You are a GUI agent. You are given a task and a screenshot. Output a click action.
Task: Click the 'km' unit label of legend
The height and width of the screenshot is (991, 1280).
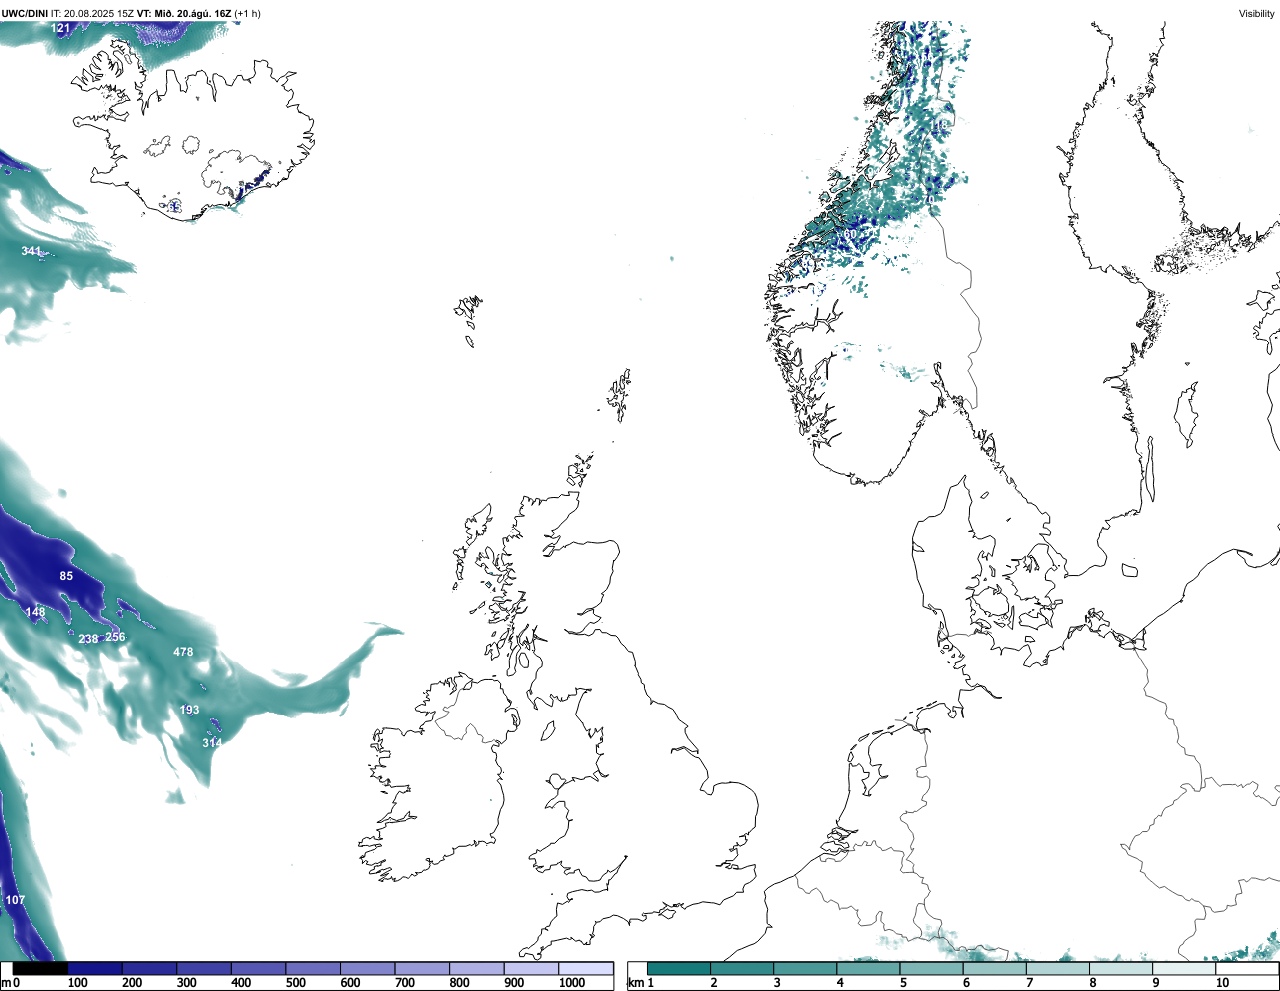click(635, 983)
